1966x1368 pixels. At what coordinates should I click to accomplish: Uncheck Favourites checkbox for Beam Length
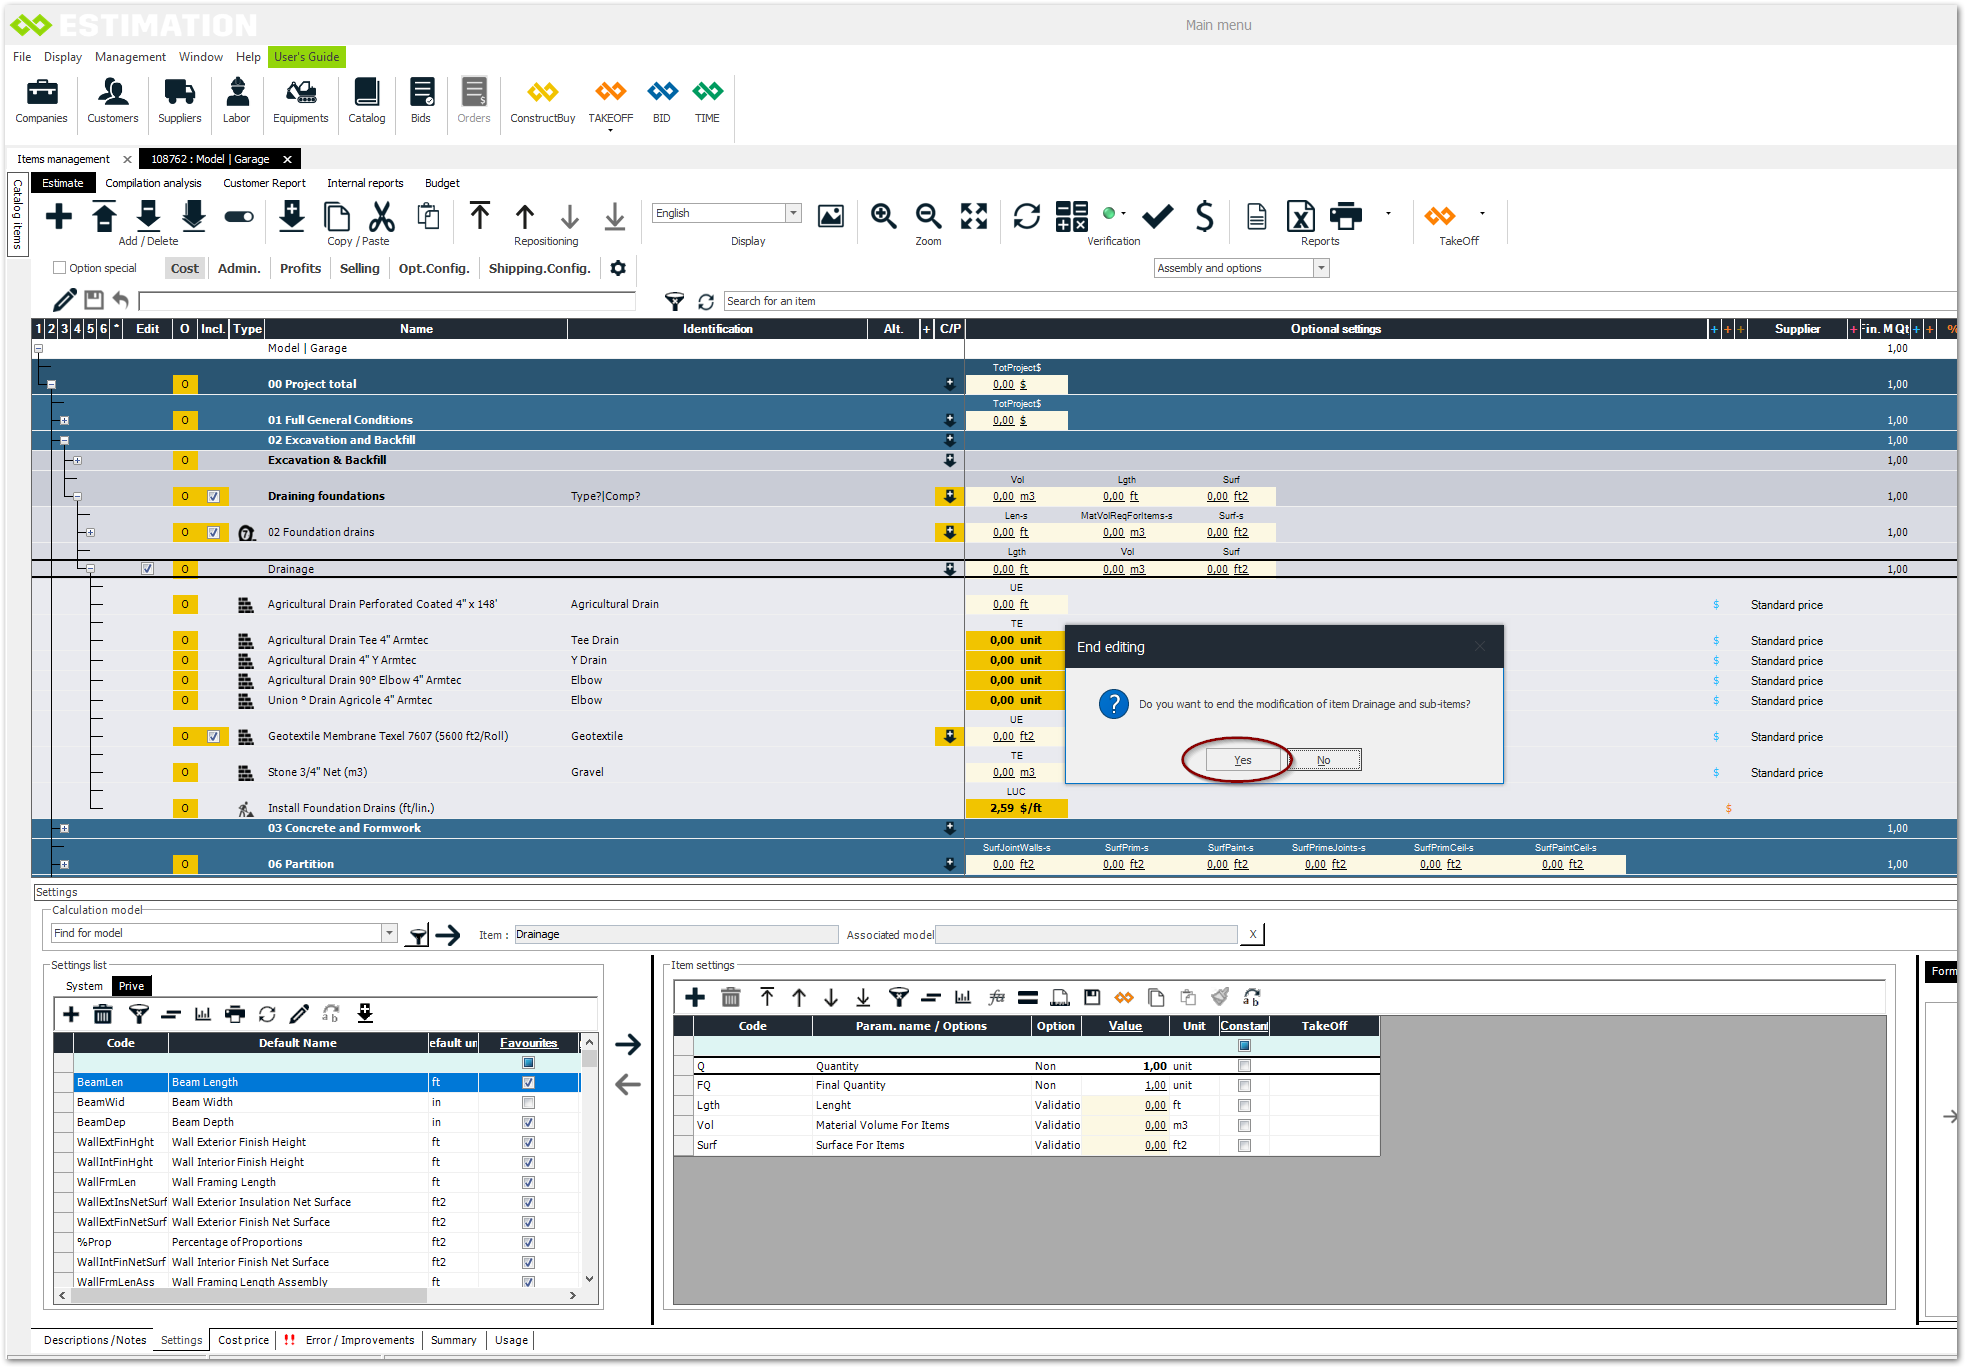pyautogui.click(x=528, y=1082)
